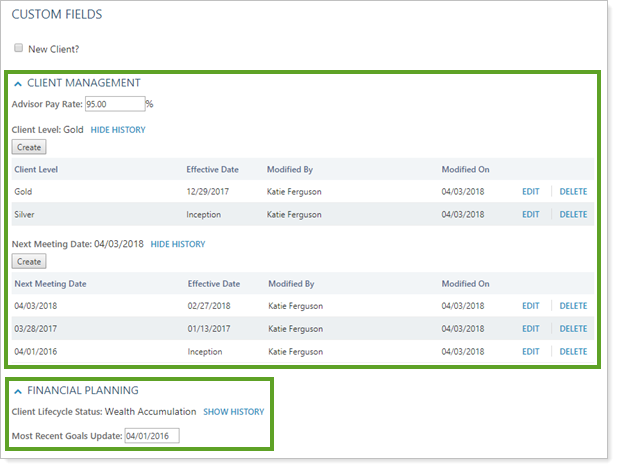Image resolution: width=617 pixels, height=468 pixels.
Task: Edit the 03/28/2017 meeting date row
Action: point(530,329)
